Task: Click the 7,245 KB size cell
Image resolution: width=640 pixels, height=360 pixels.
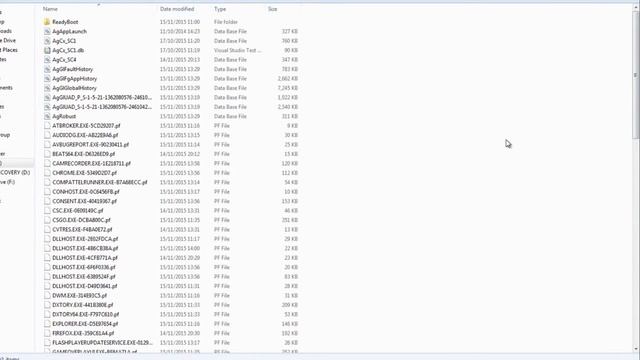Action: (x=288, y=88)
